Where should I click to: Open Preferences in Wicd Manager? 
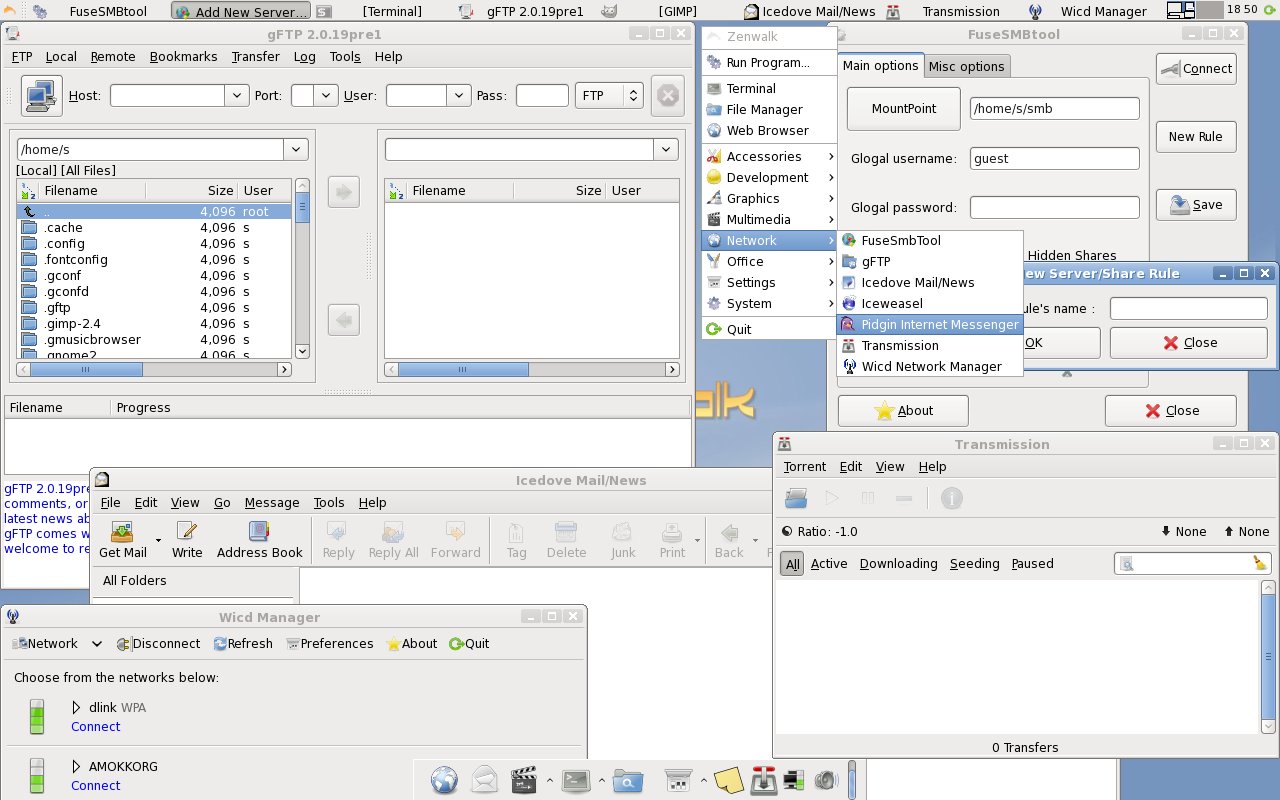pos(330,644)
